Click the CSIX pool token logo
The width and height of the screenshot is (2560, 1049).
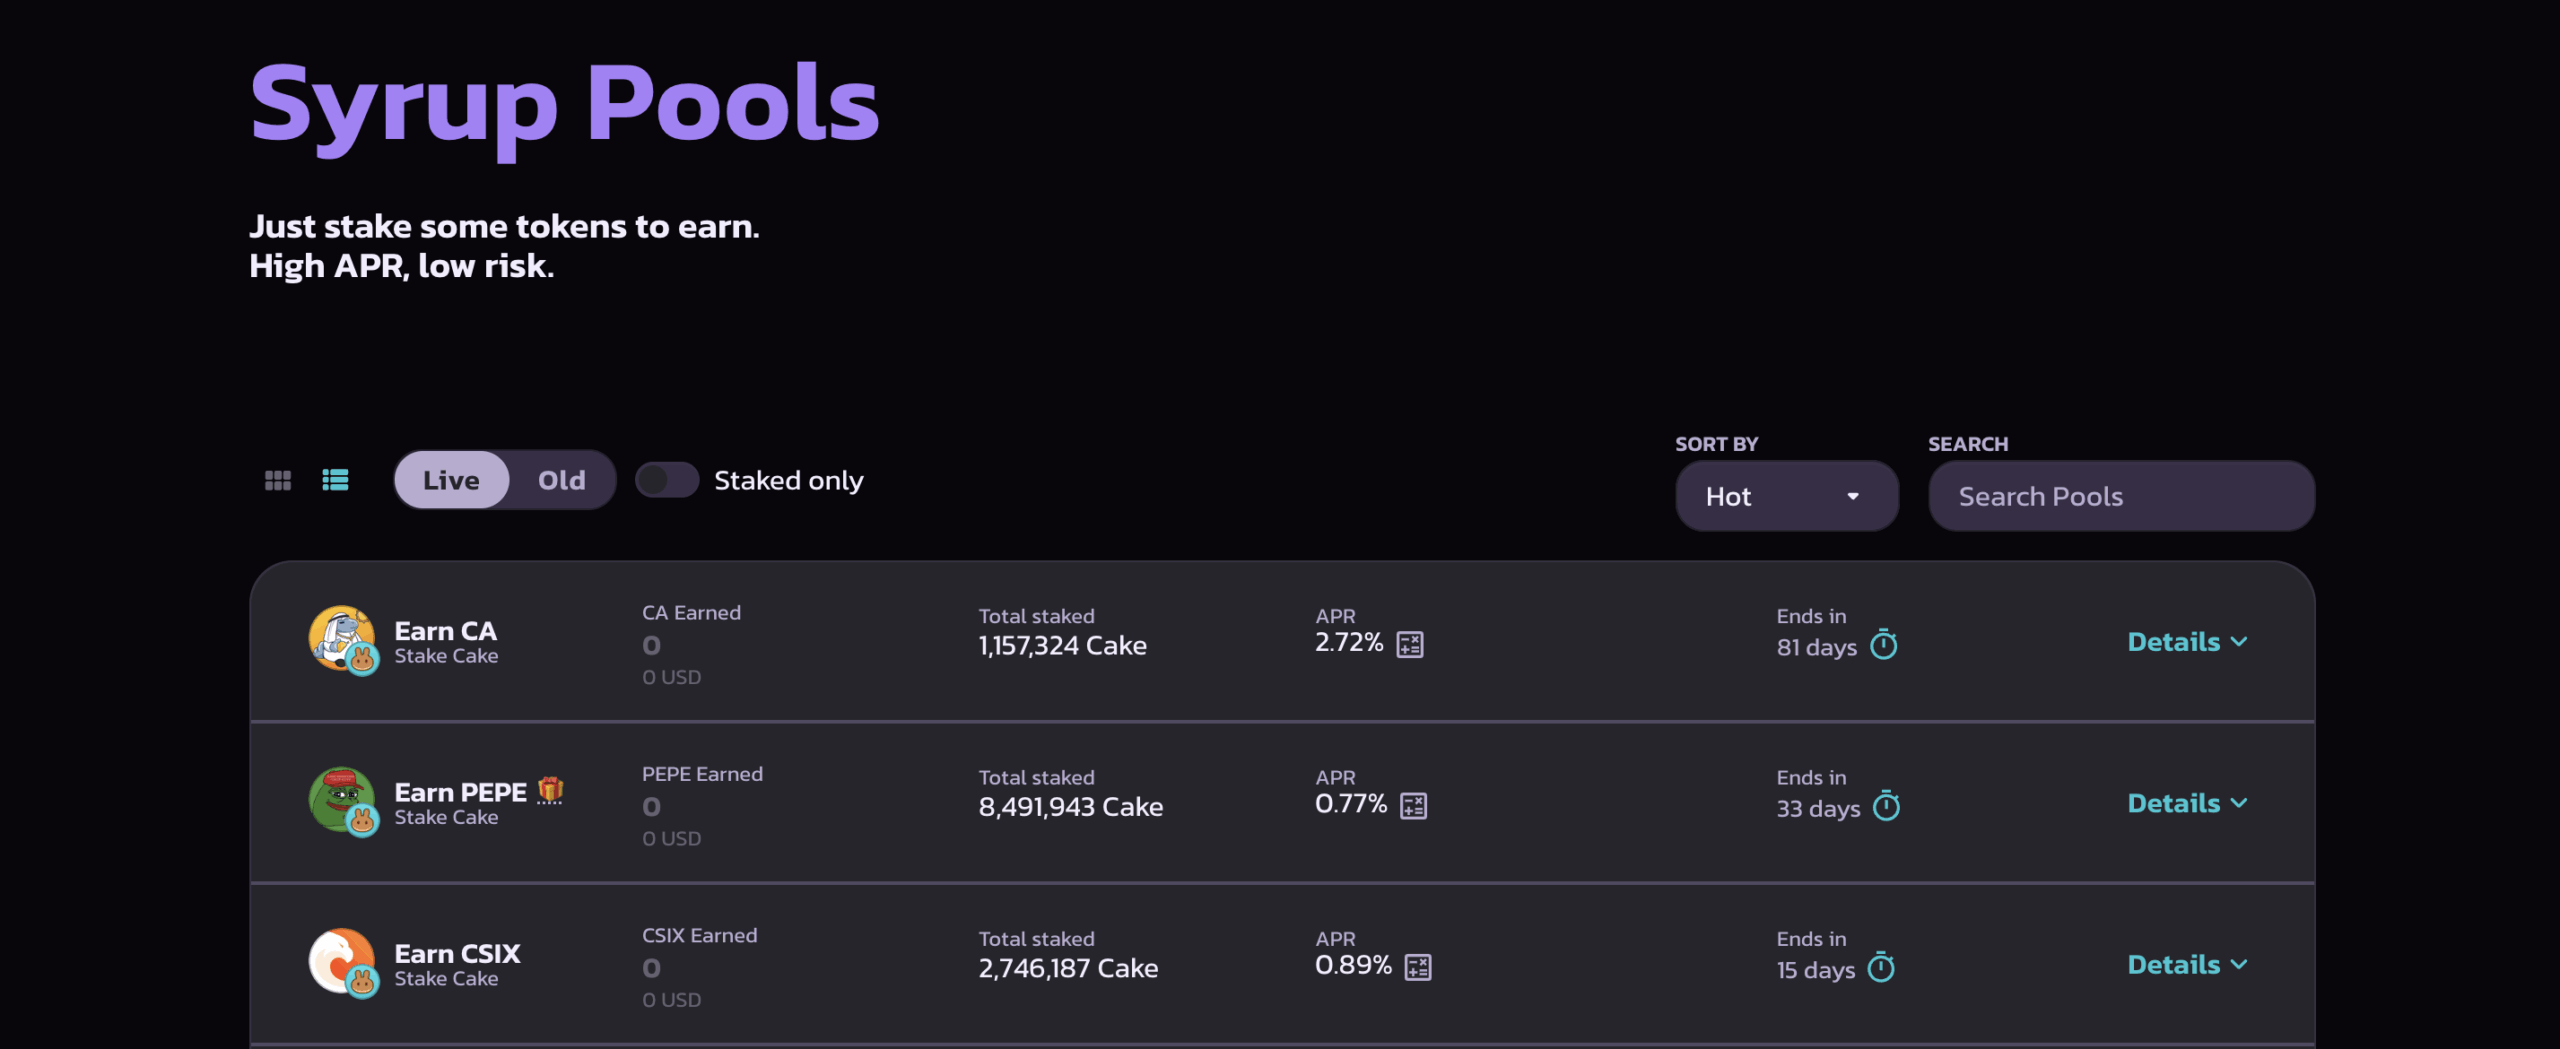pyautogui.click(x=342, y=961)
